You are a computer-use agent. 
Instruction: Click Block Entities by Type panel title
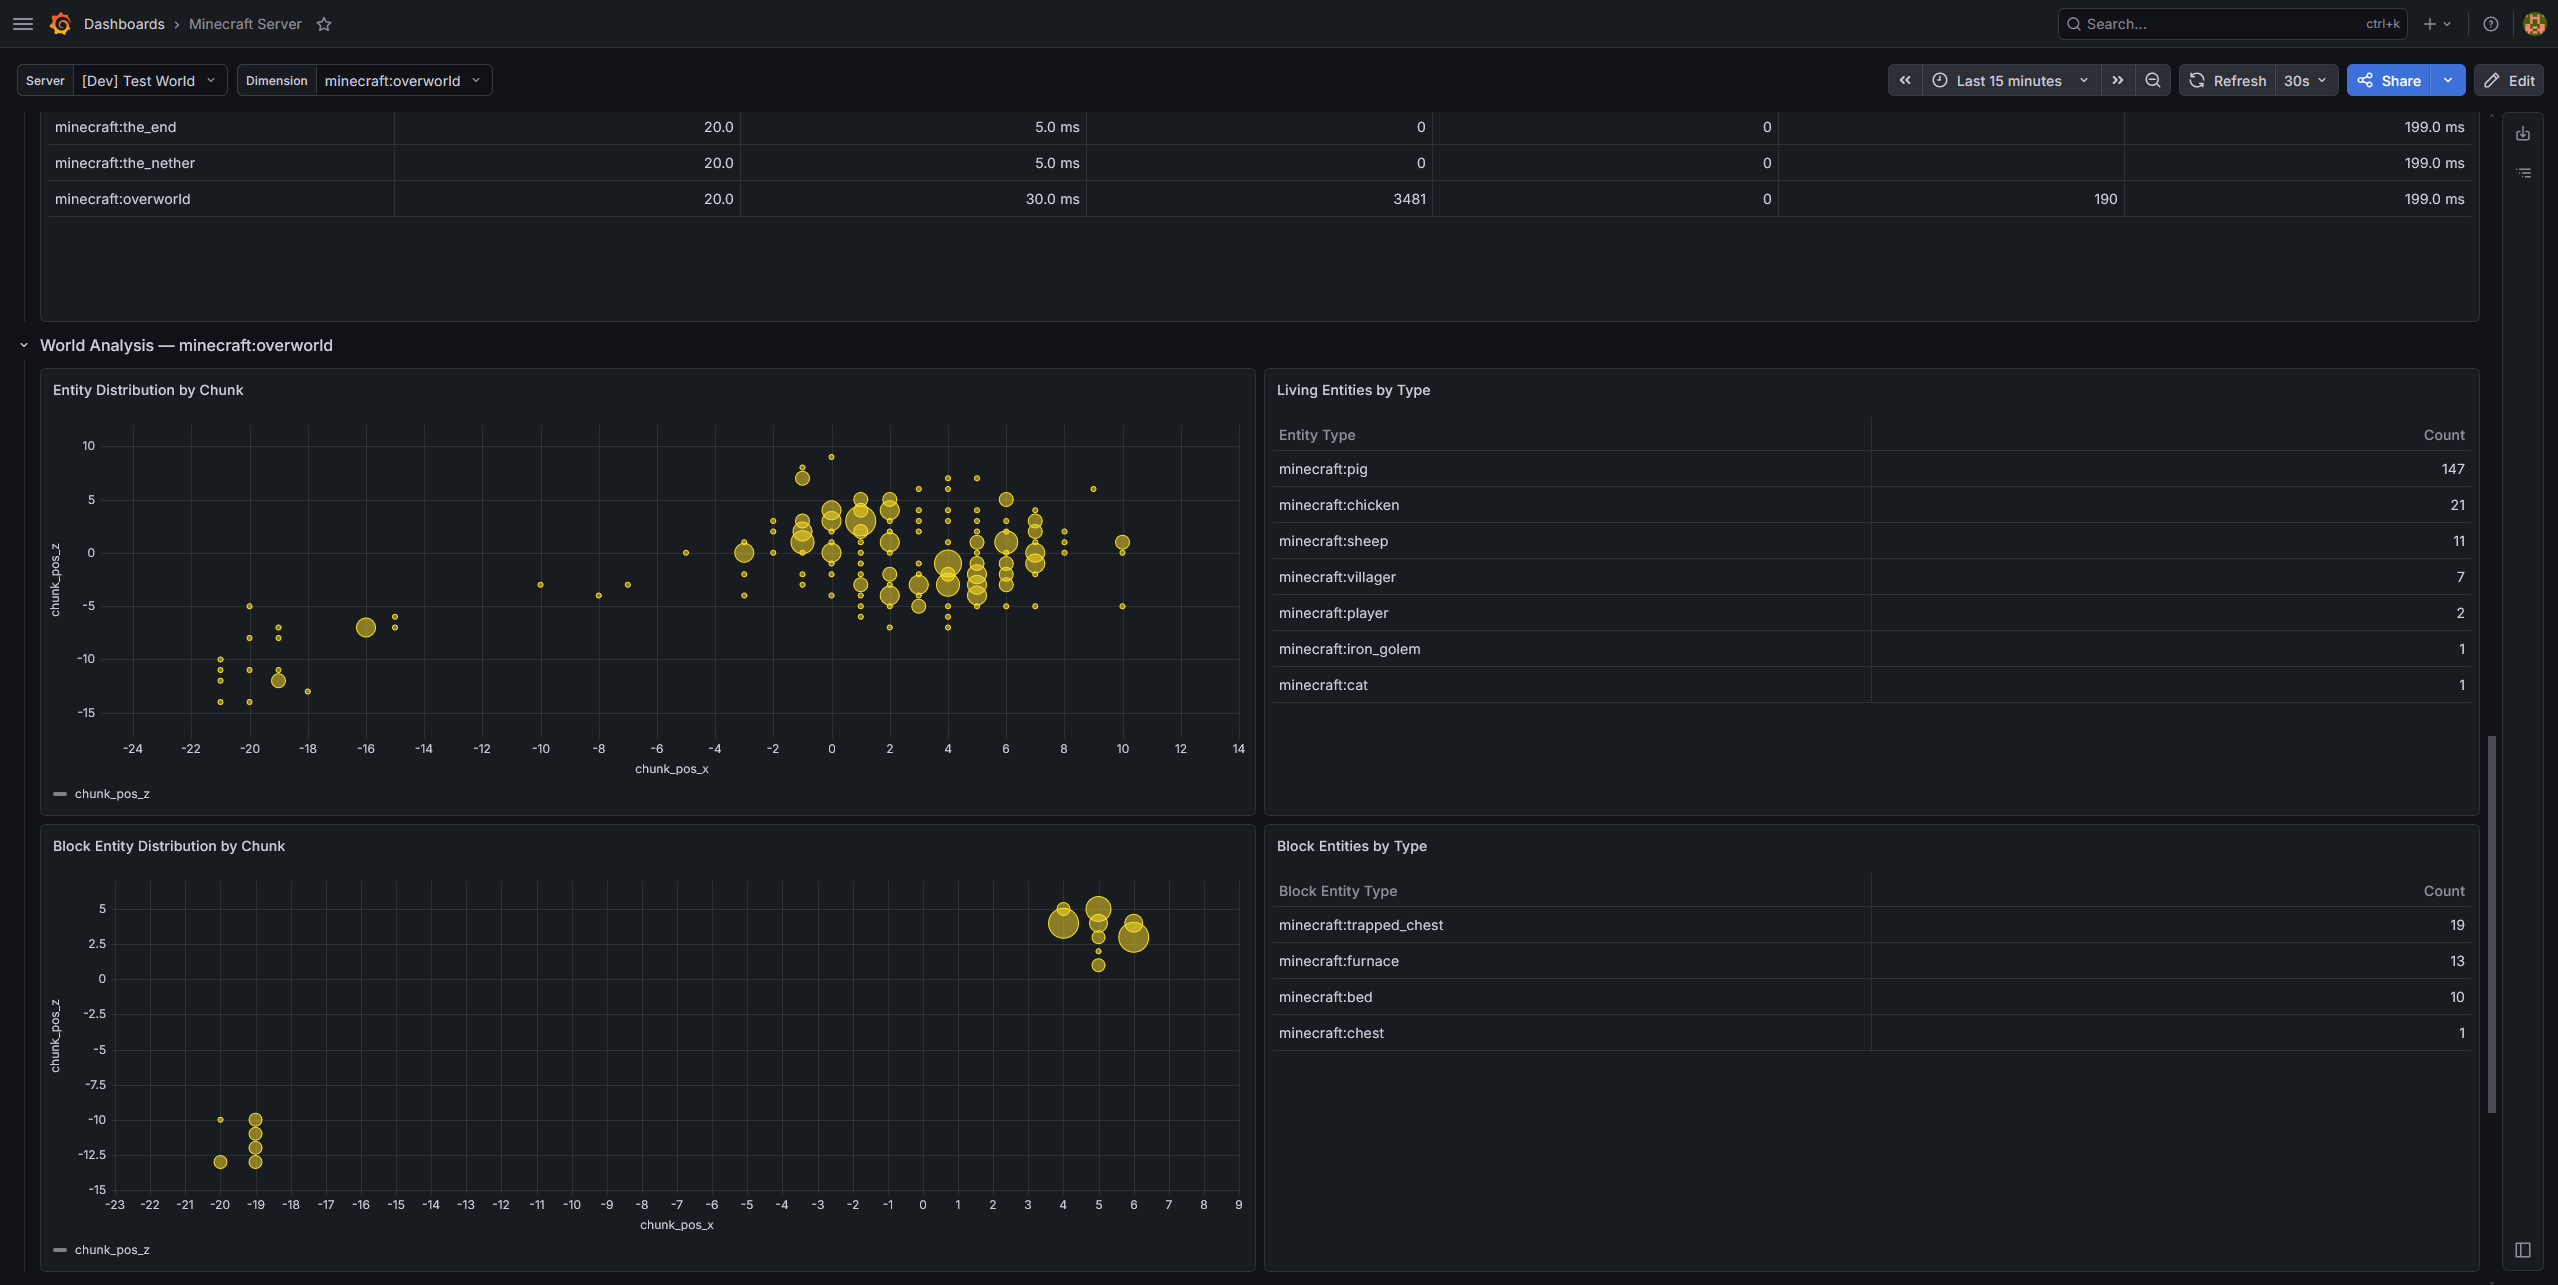1352,846
